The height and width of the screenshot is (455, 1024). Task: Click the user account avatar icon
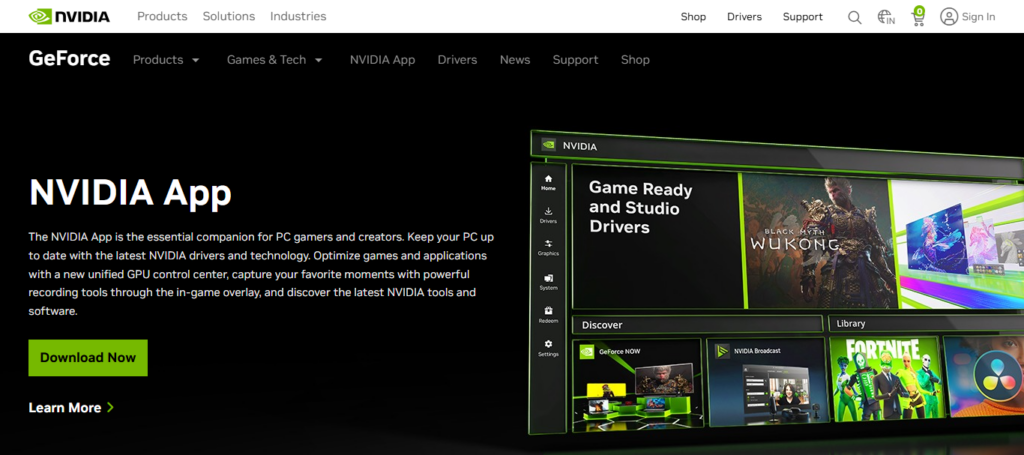[949, 16]
